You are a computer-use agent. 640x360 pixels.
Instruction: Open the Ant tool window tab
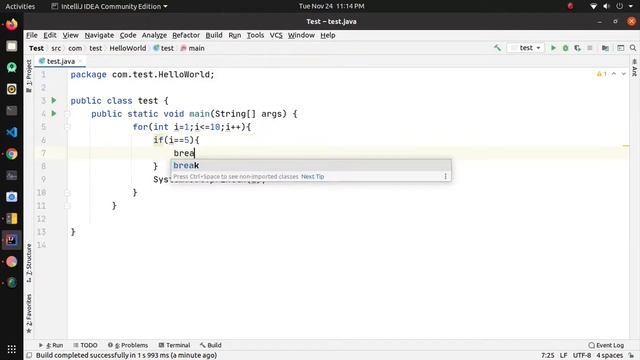(635, 68)
